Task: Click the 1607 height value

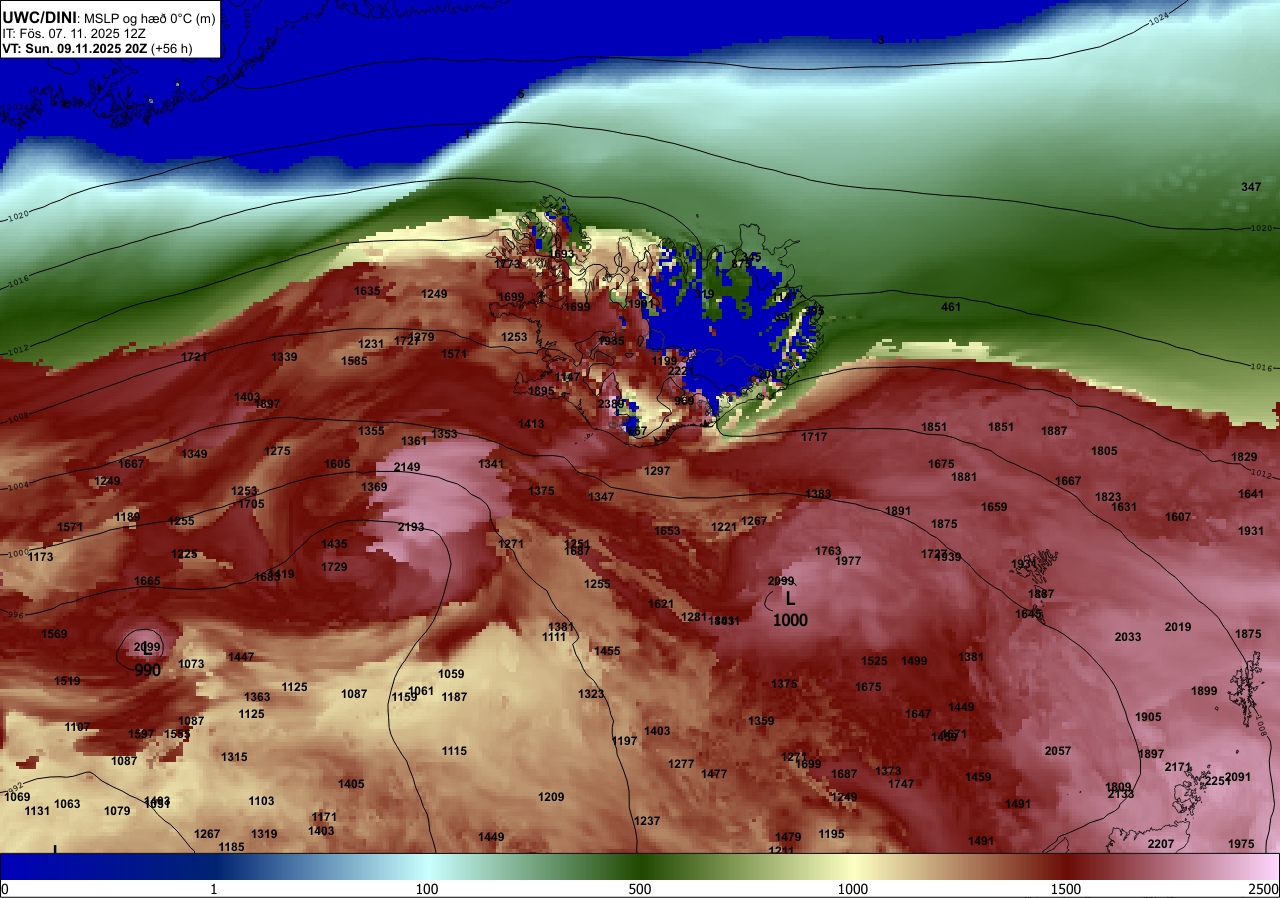Action: 1178,517
